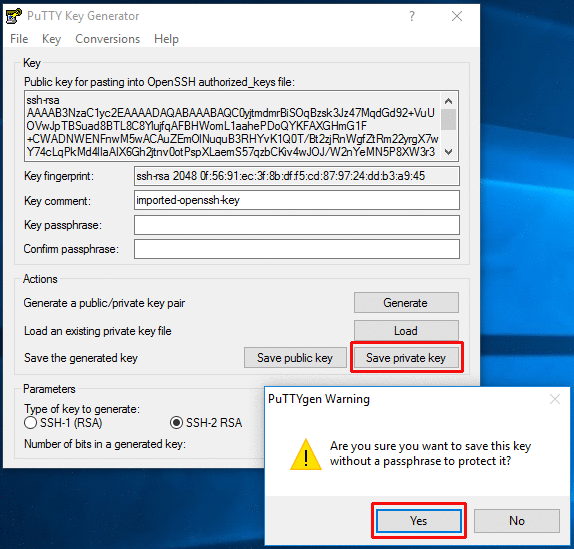The height and width of the screenshot is (549, 574).
Task: Click the public key box scroll-up arrow
Action: tap(448, 101)
